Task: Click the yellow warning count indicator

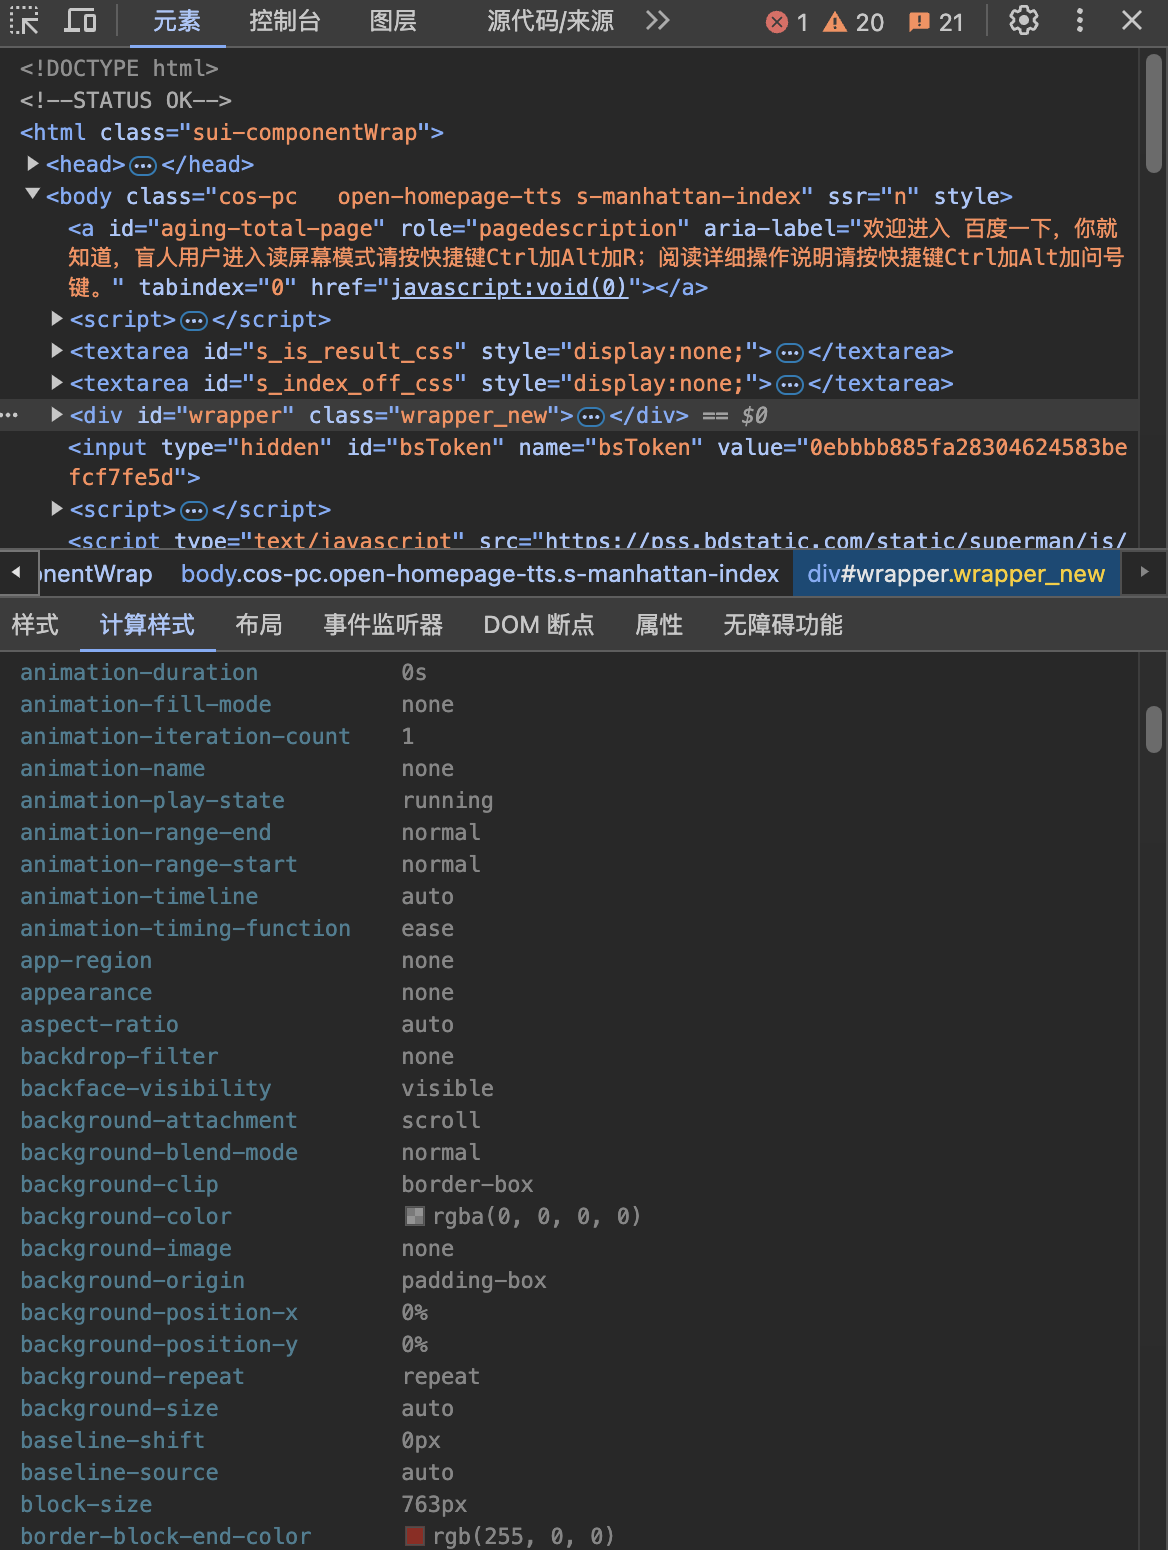Action: 851,21
